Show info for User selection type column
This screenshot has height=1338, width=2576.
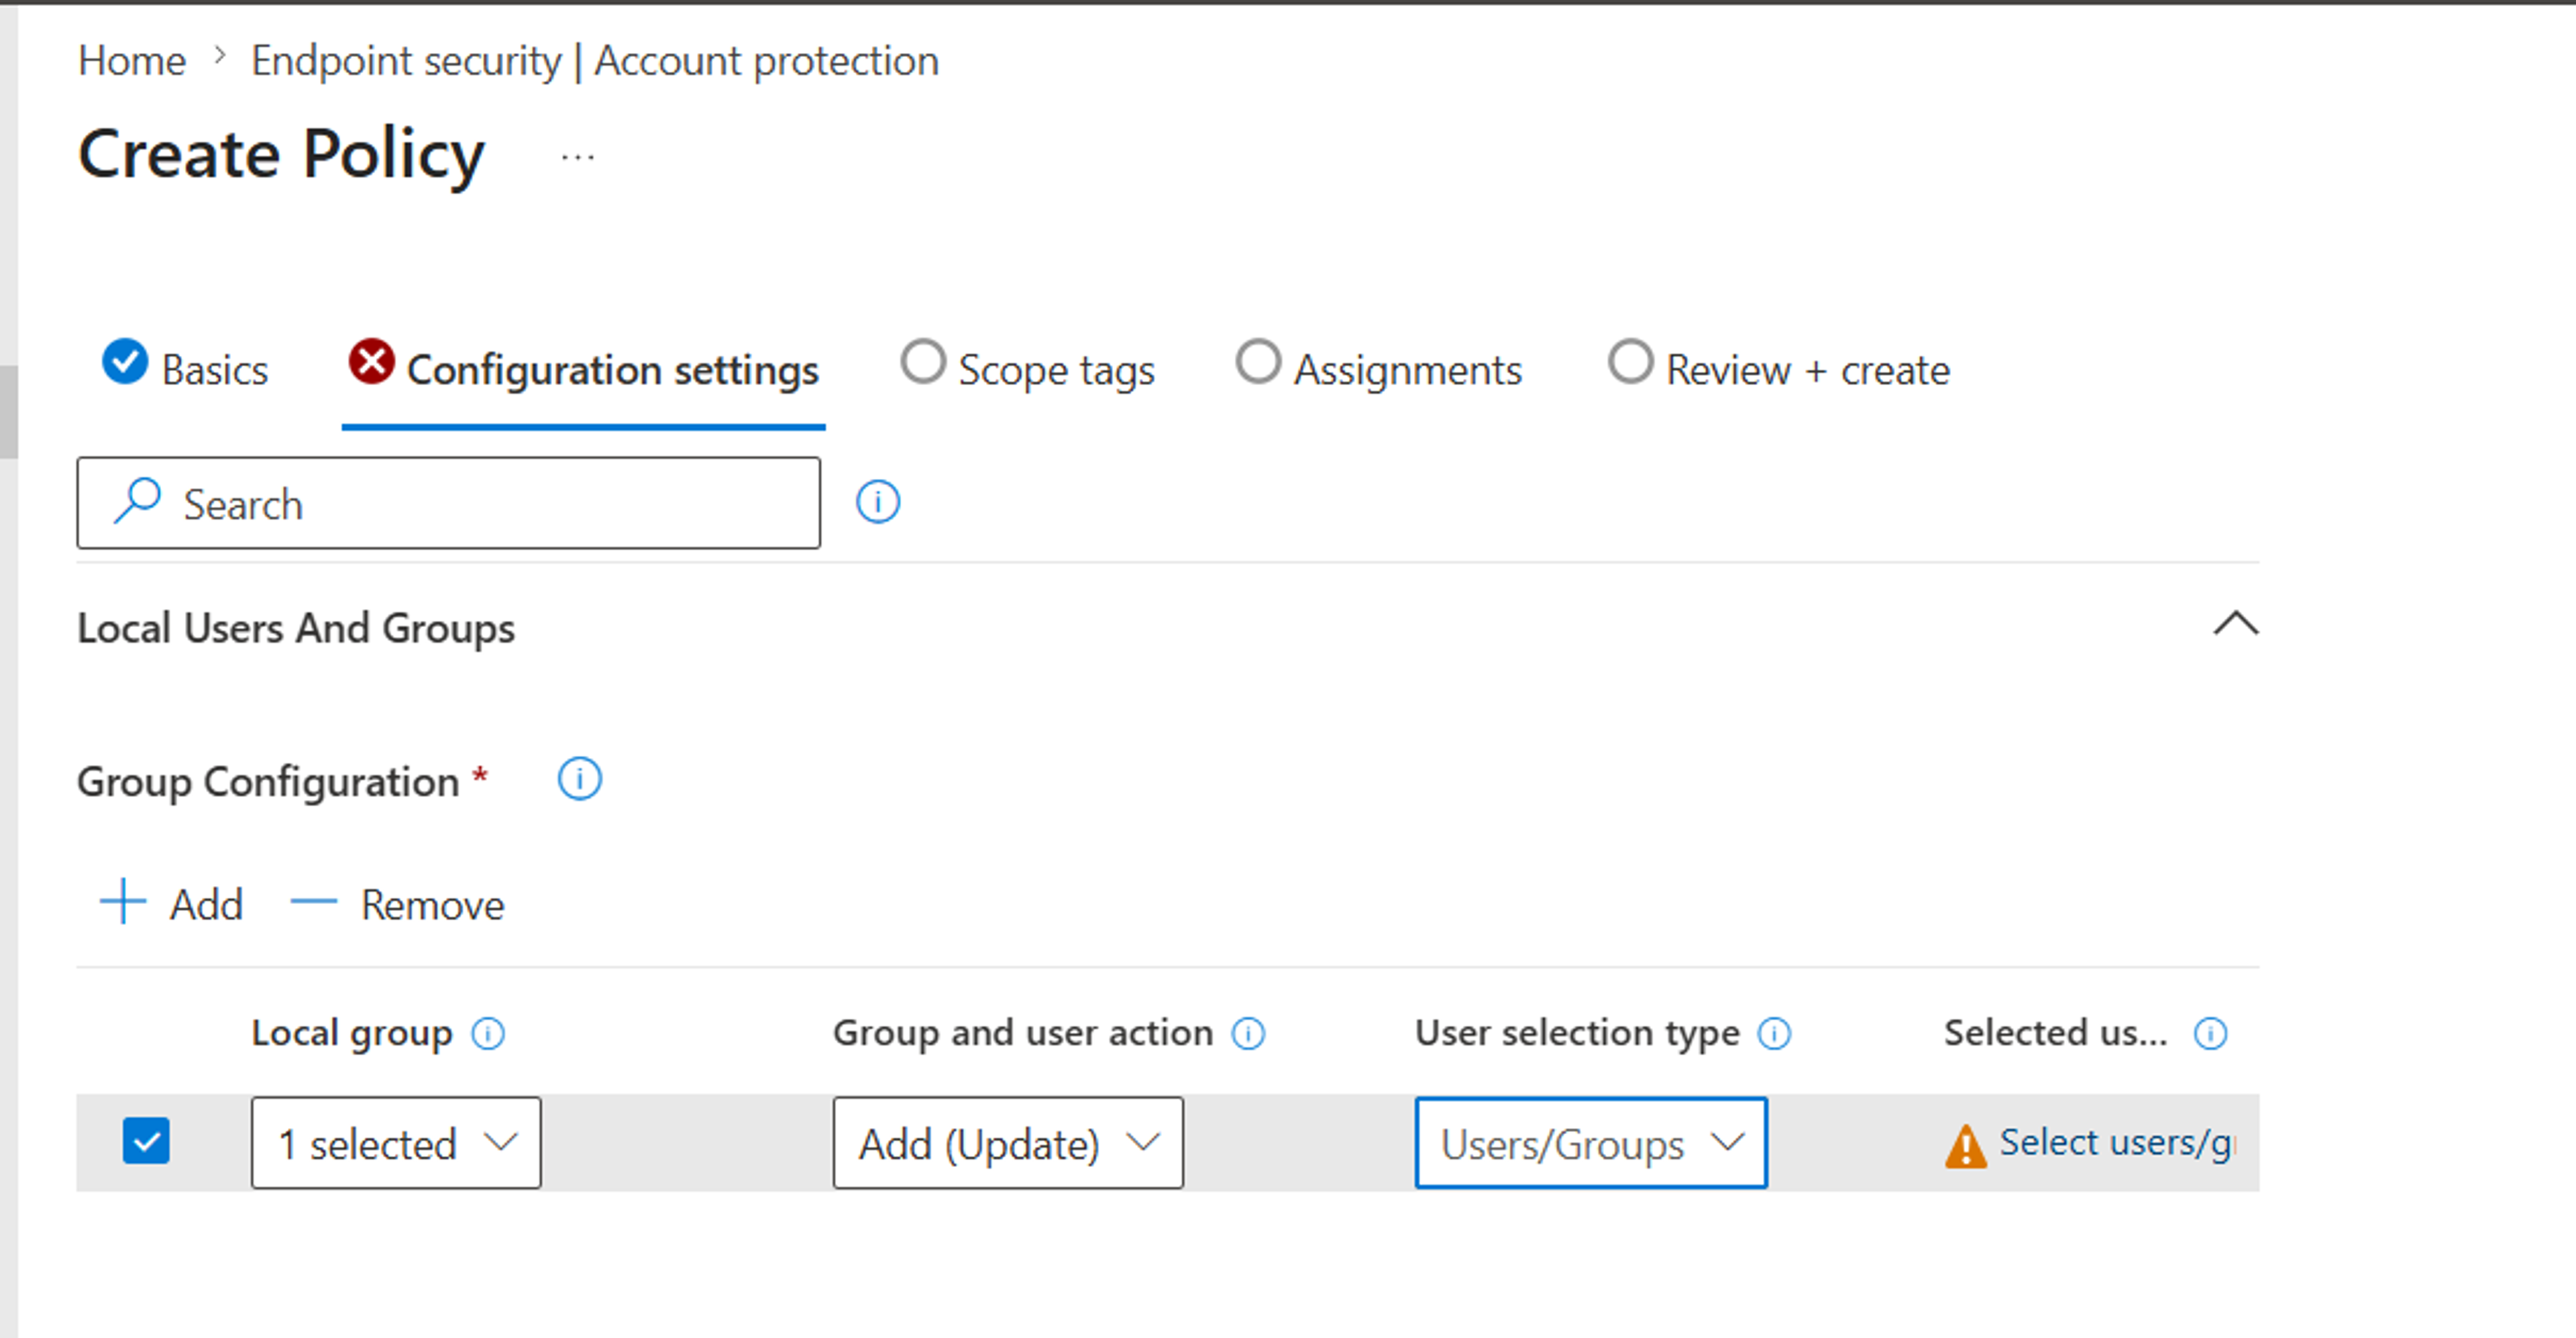pos(1773,1033)
